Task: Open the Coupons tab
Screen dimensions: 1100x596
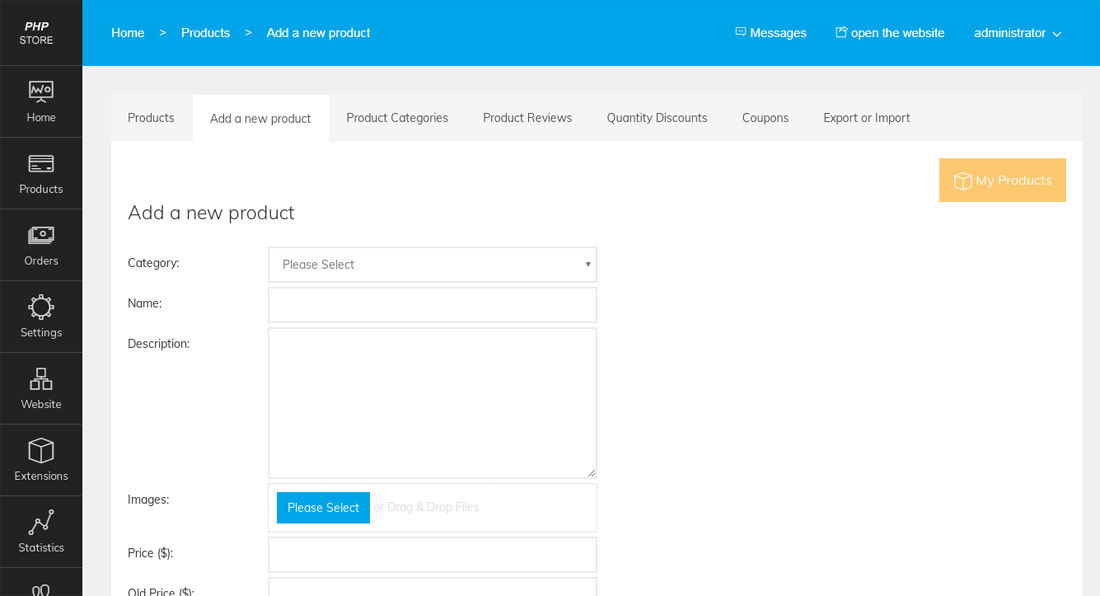Action: pyautogui.click(x=765, y=117)
